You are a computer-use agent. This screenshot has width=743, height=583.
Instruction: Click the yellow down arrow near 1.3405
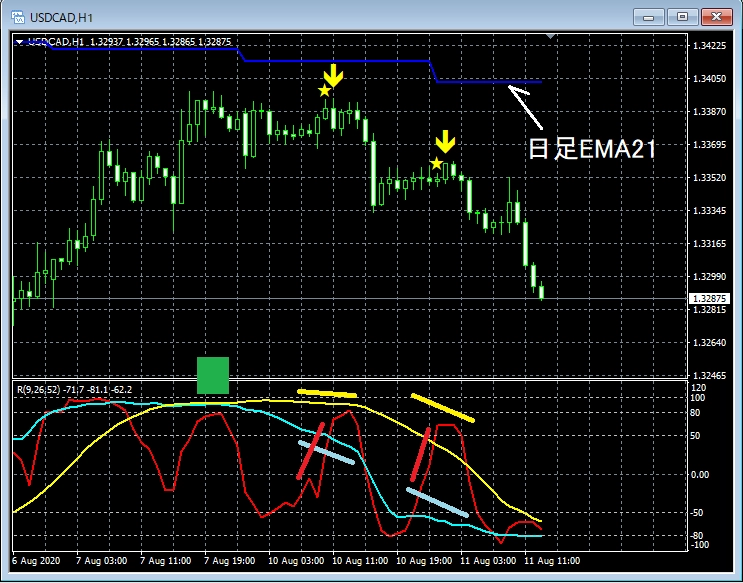(333, 75)
